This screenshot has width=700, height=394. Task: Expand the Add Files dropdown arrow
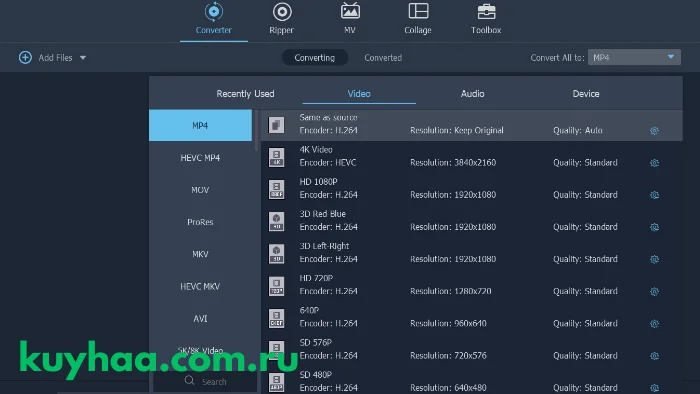(x=83, y=58)
